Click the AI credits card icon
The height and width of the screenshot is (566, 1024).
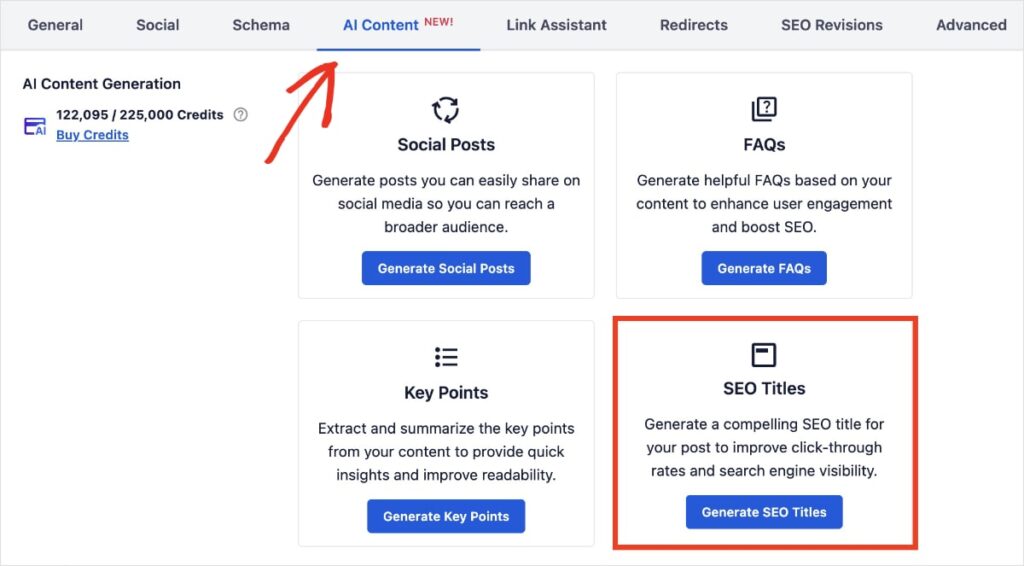[x=35, y=126]
